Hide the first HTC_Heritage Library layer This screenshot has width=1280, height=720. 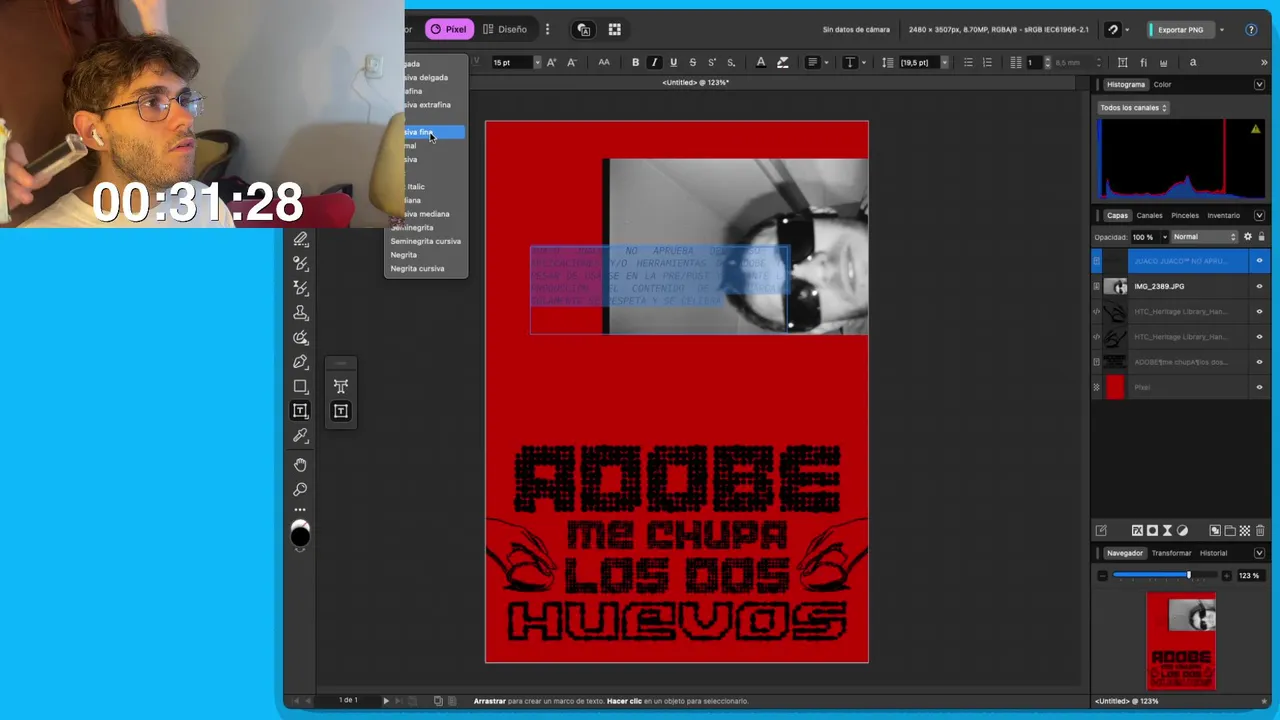pyautogui.click(x=1259, y=311)
